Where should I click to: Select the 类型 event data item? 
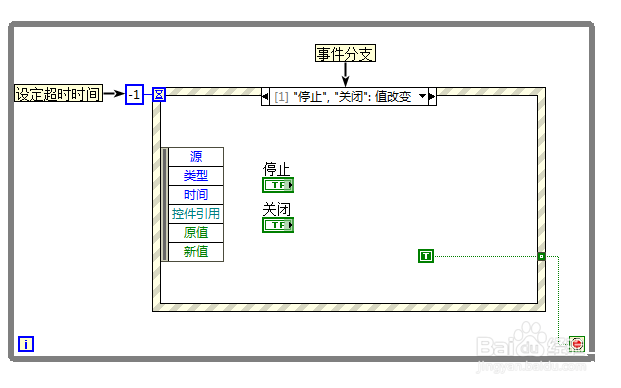(x=196, y=176)
